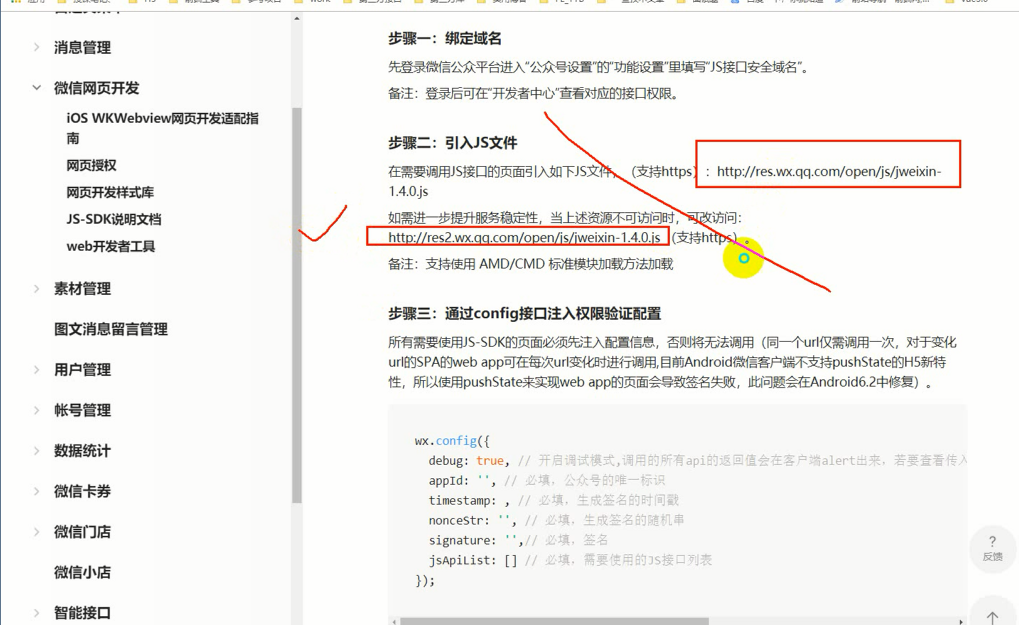This screenshot has width=1019, height=625.
Task: Expand the 数据统计 sidebar section
Action: pyautogui.click(x=37, y=451)
